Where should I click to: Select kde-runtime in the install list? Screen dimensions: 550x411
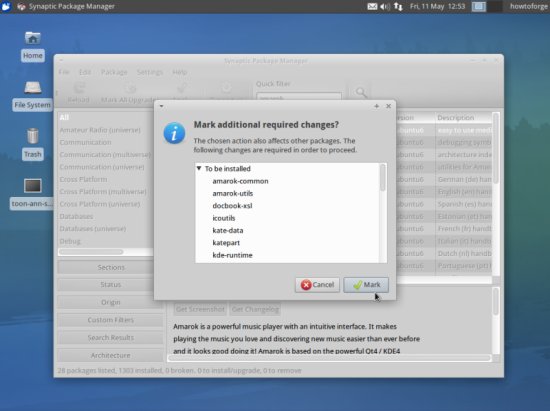[x=232, y=255]
